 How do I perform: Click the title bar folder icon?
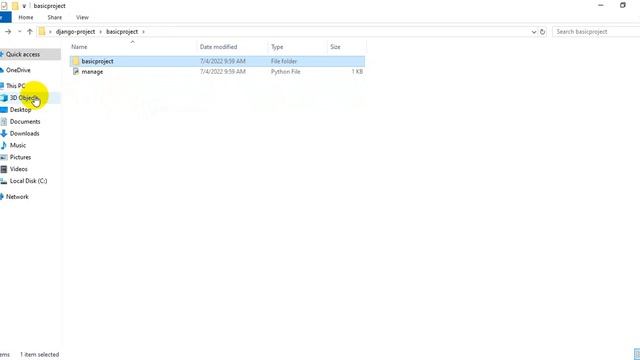15,6
